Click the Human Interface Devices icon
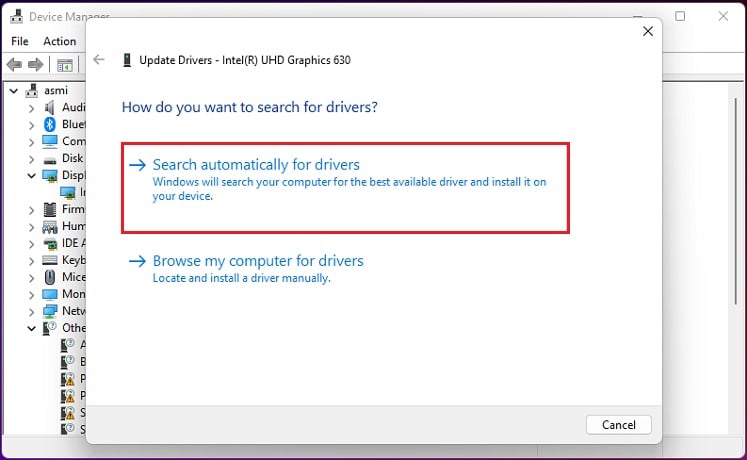This screenshot has height=460, width=747. (x=50, y=227)
